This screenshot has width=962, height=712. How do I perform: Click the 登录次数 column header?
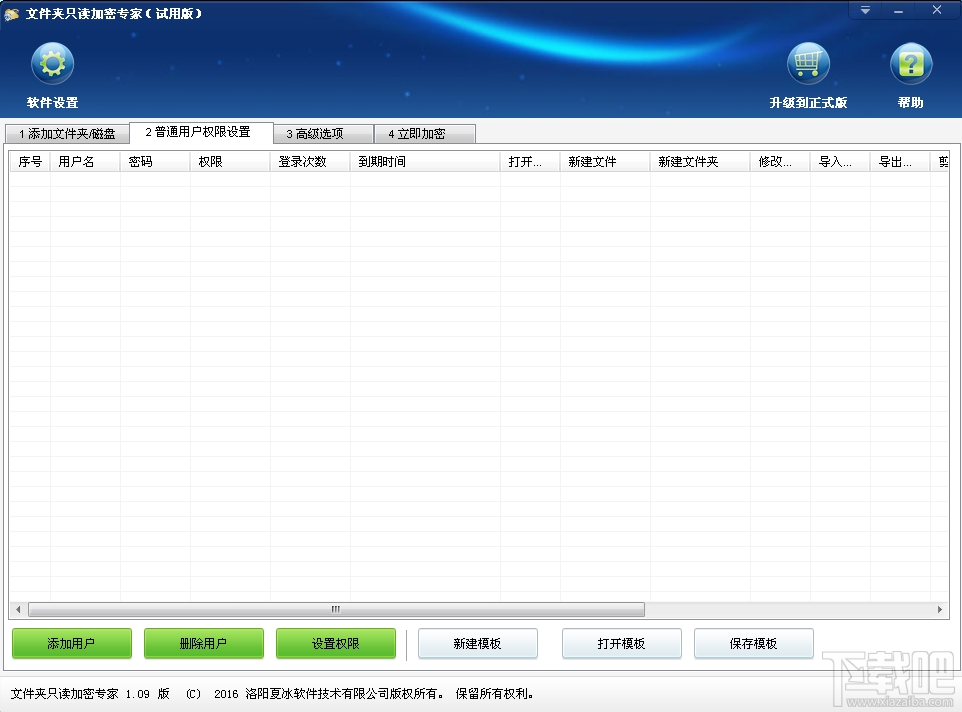click(310, 162)
